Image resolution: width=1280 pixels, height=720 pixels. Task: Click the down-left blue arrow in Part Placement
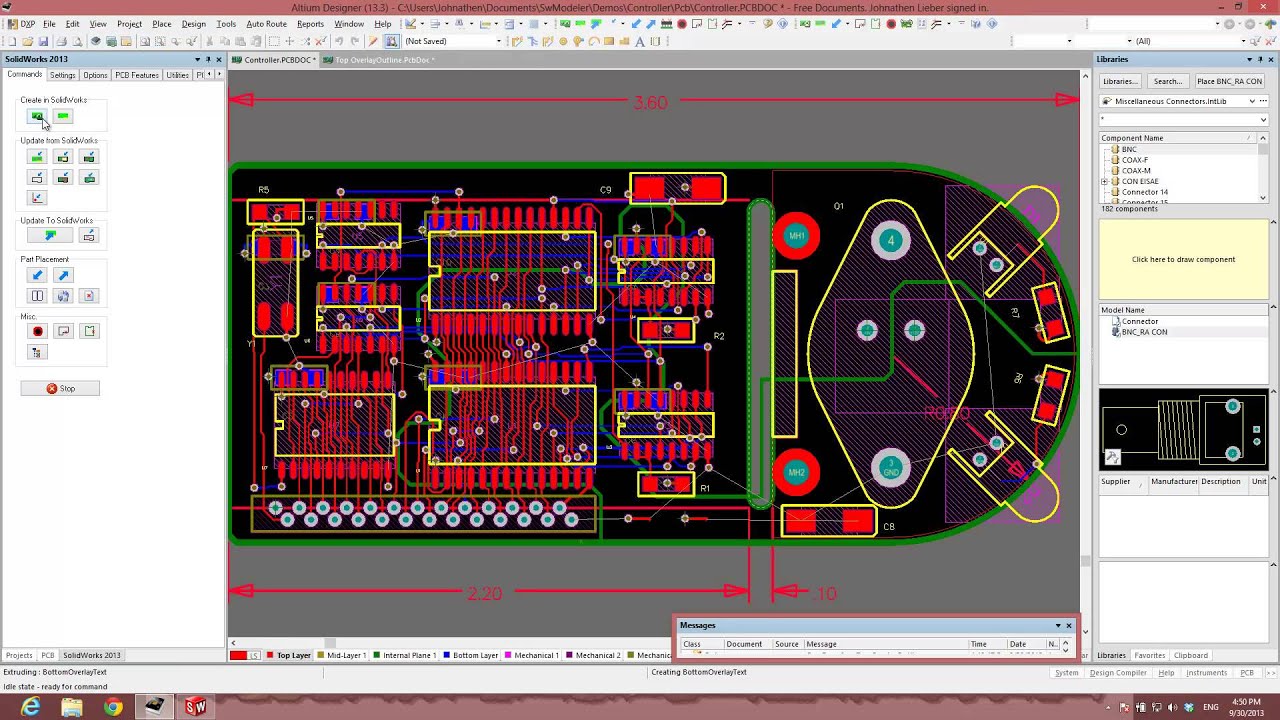tap(38, 276)
